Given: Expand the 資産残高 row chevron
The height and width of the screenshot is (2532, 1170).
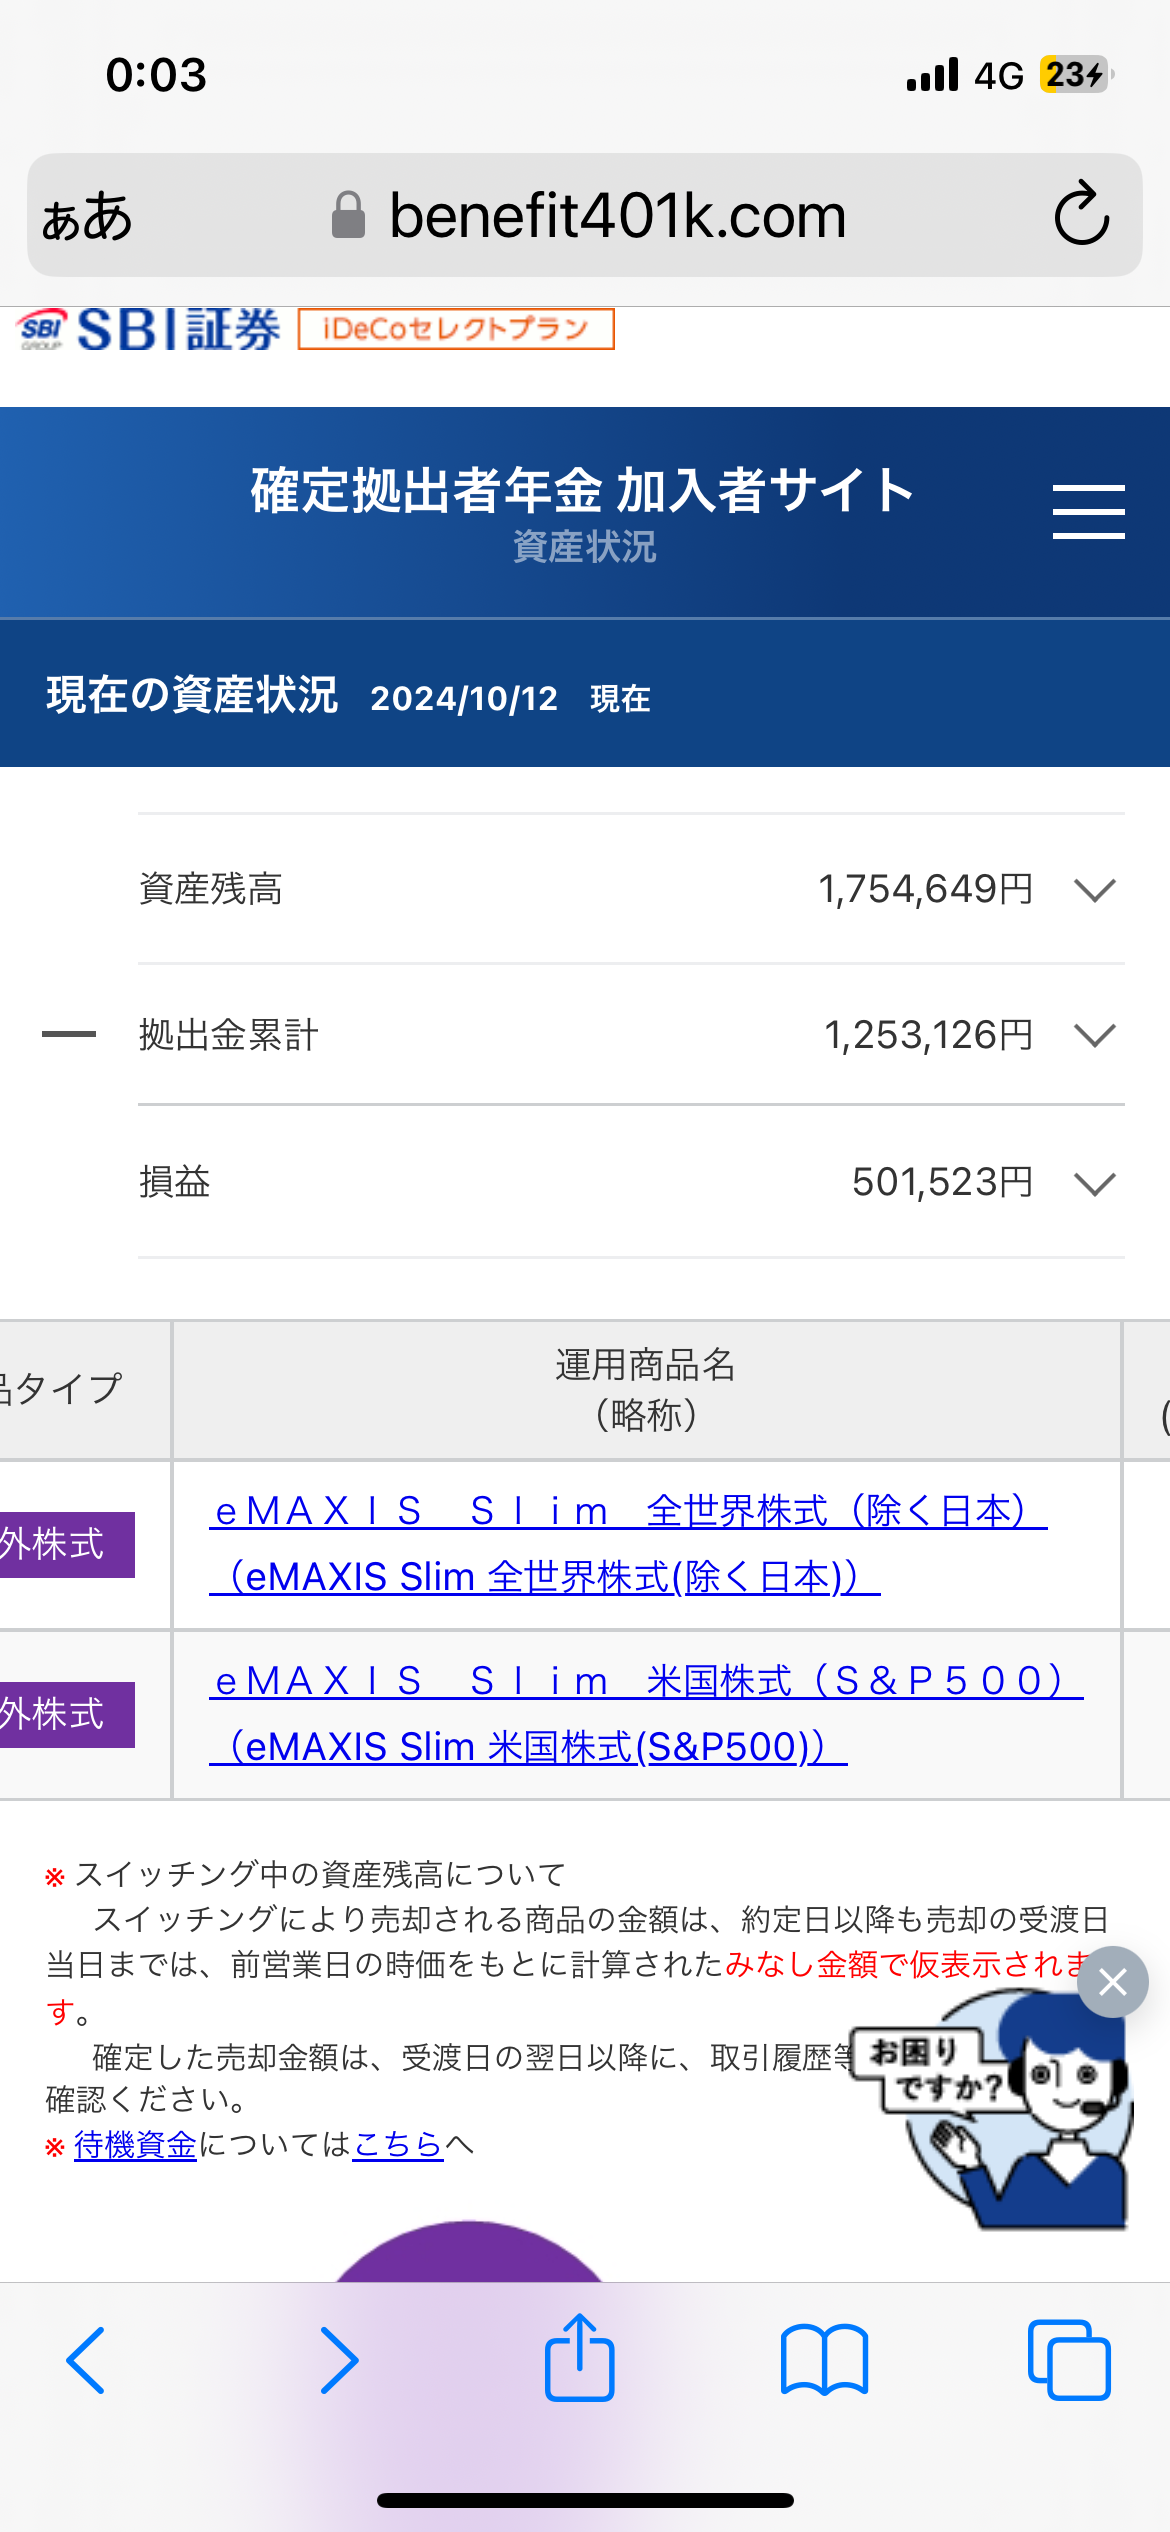Looking at the screenshot, I should coord(1094,889).
